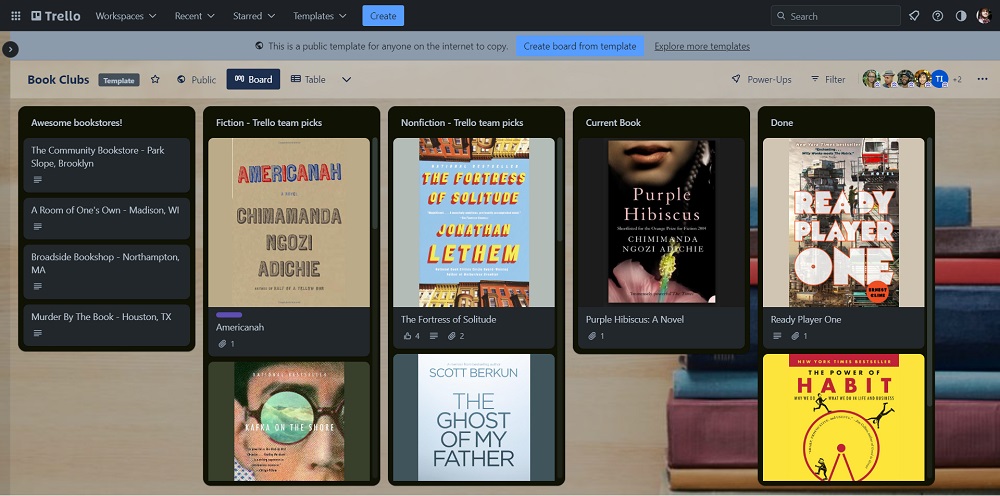Open the apps grid switcher icon
Image resolution: width=1000 pixels, height=496 pixels.
(15, 16)
